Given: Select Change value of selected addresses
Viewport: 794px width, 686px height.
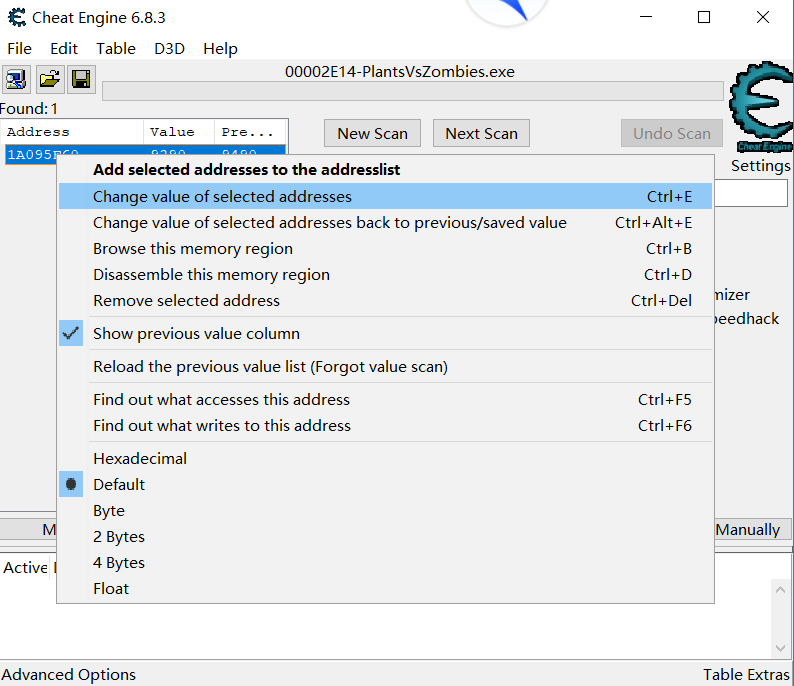Looking at the screenshot, I should 222,197.
